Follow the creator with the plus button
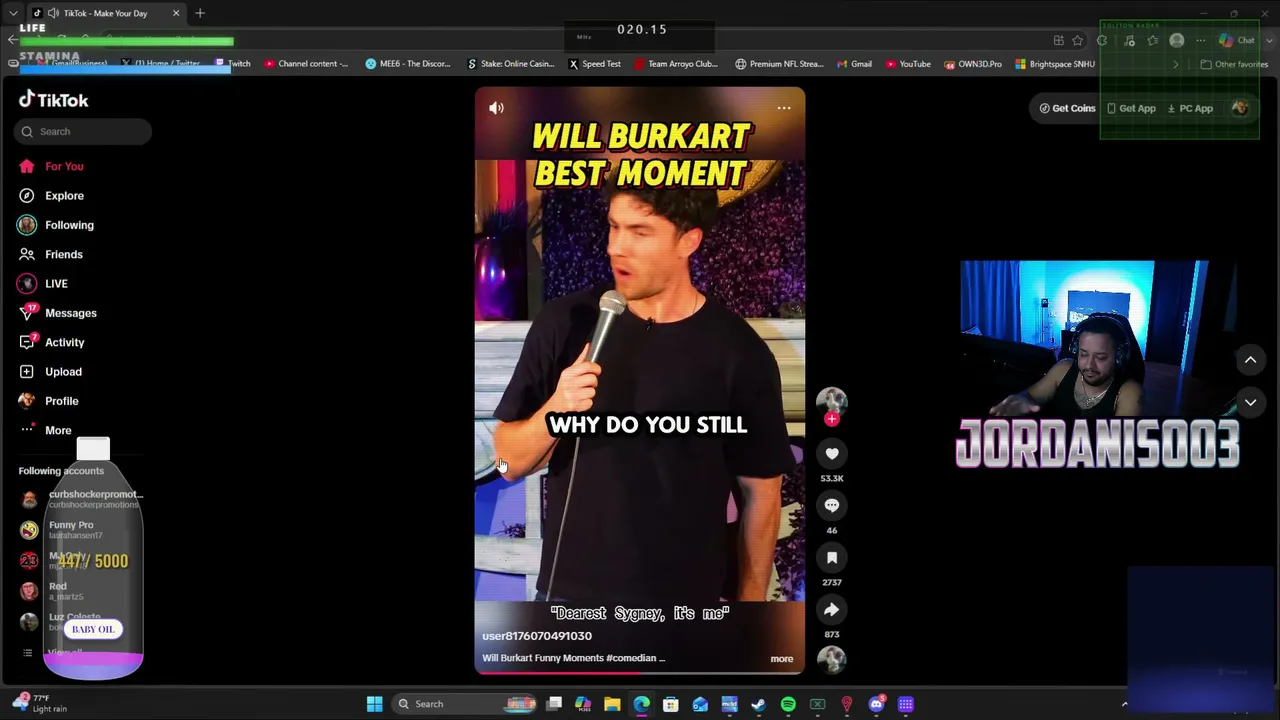Screen dimensions: 1280x720 pyautogui.click(x=831, y=420)
